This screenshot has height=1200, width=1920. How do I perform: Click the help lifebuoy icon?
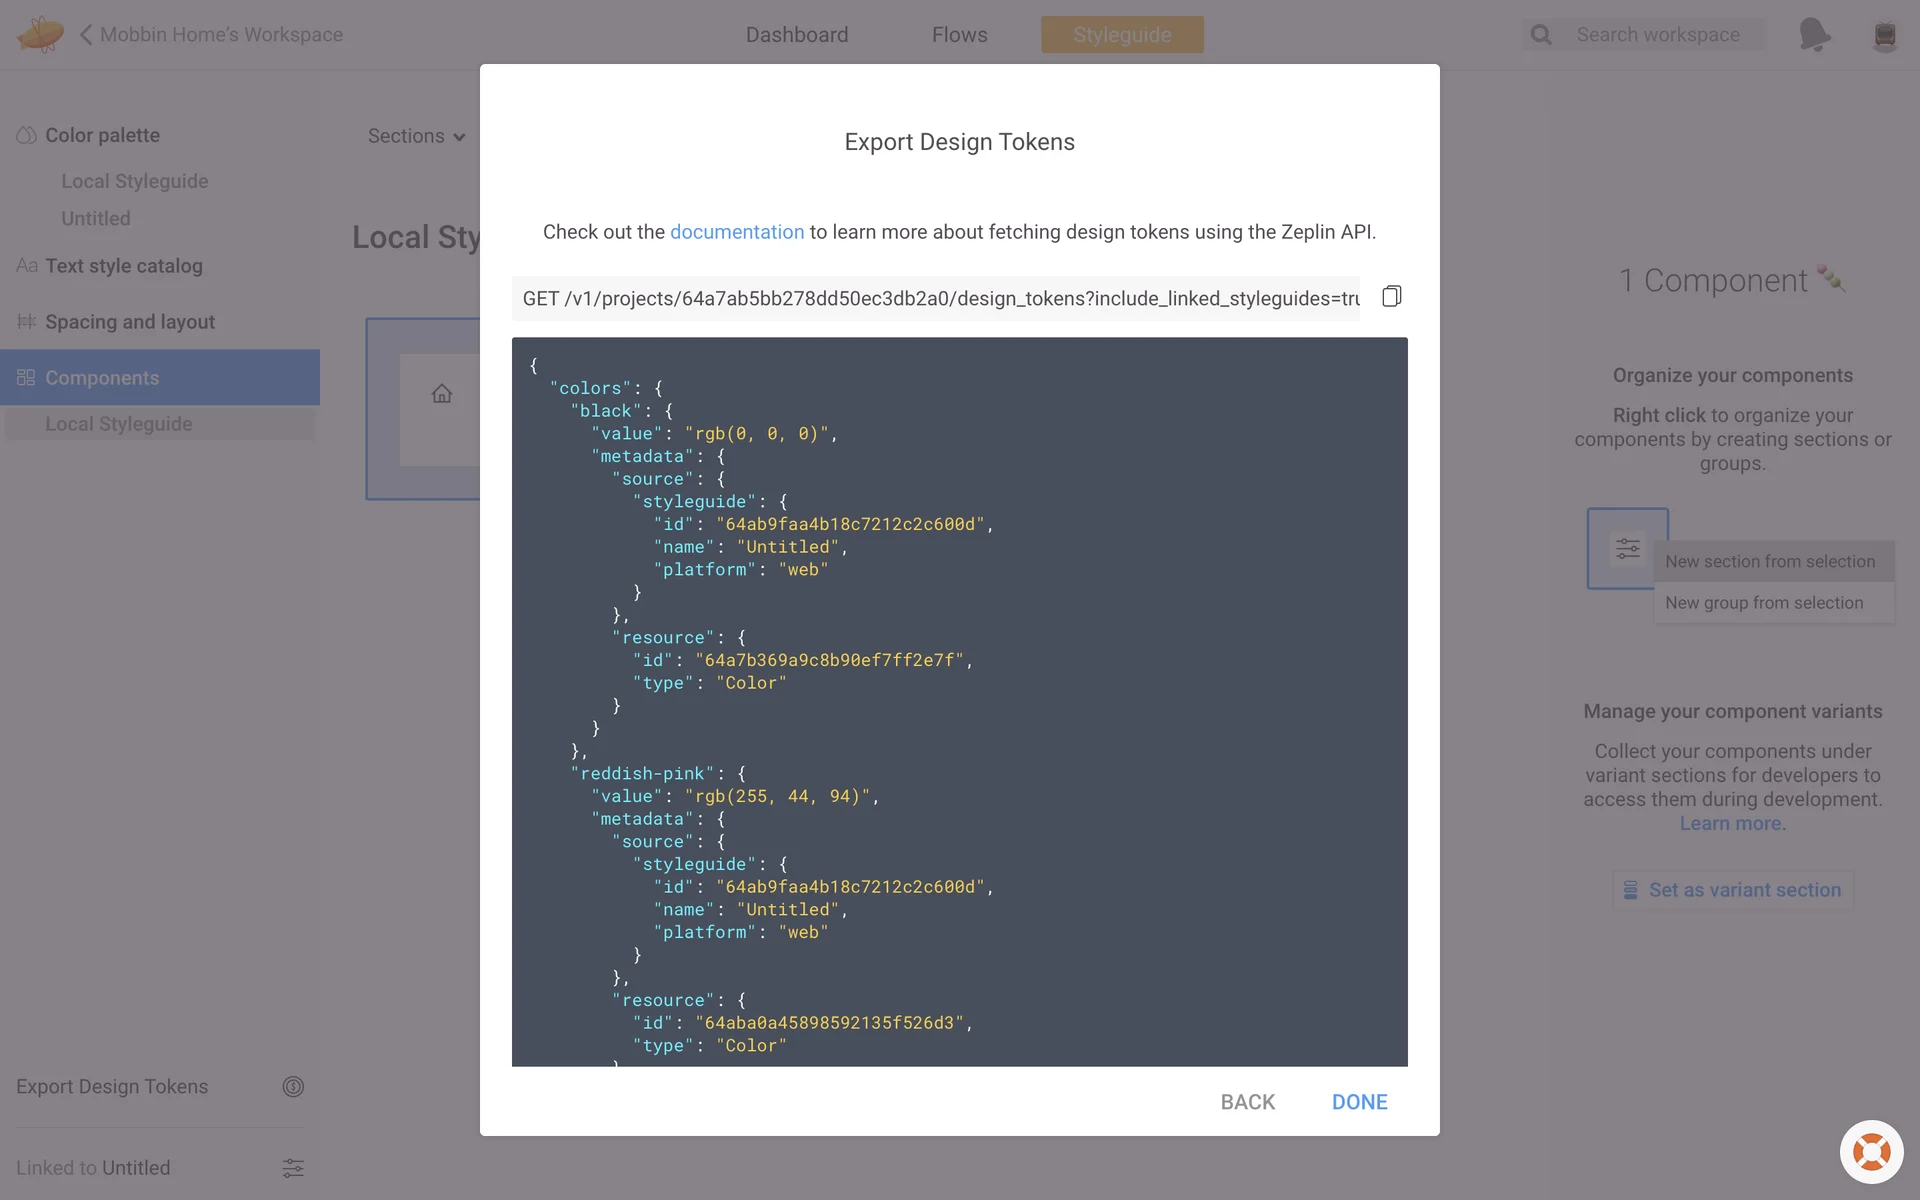pyautogui.click(x=1871, y=1152)
